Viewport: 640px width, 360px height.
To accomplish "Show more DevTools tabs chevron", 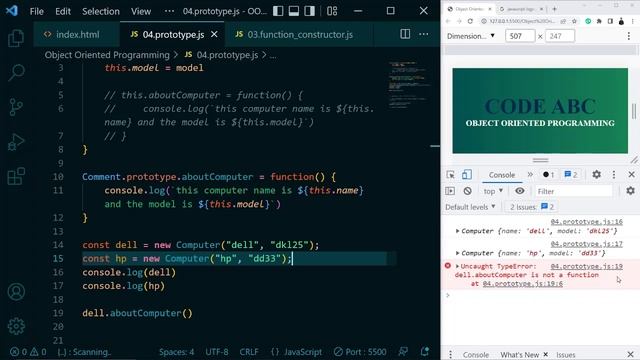I will click(530, 174).
